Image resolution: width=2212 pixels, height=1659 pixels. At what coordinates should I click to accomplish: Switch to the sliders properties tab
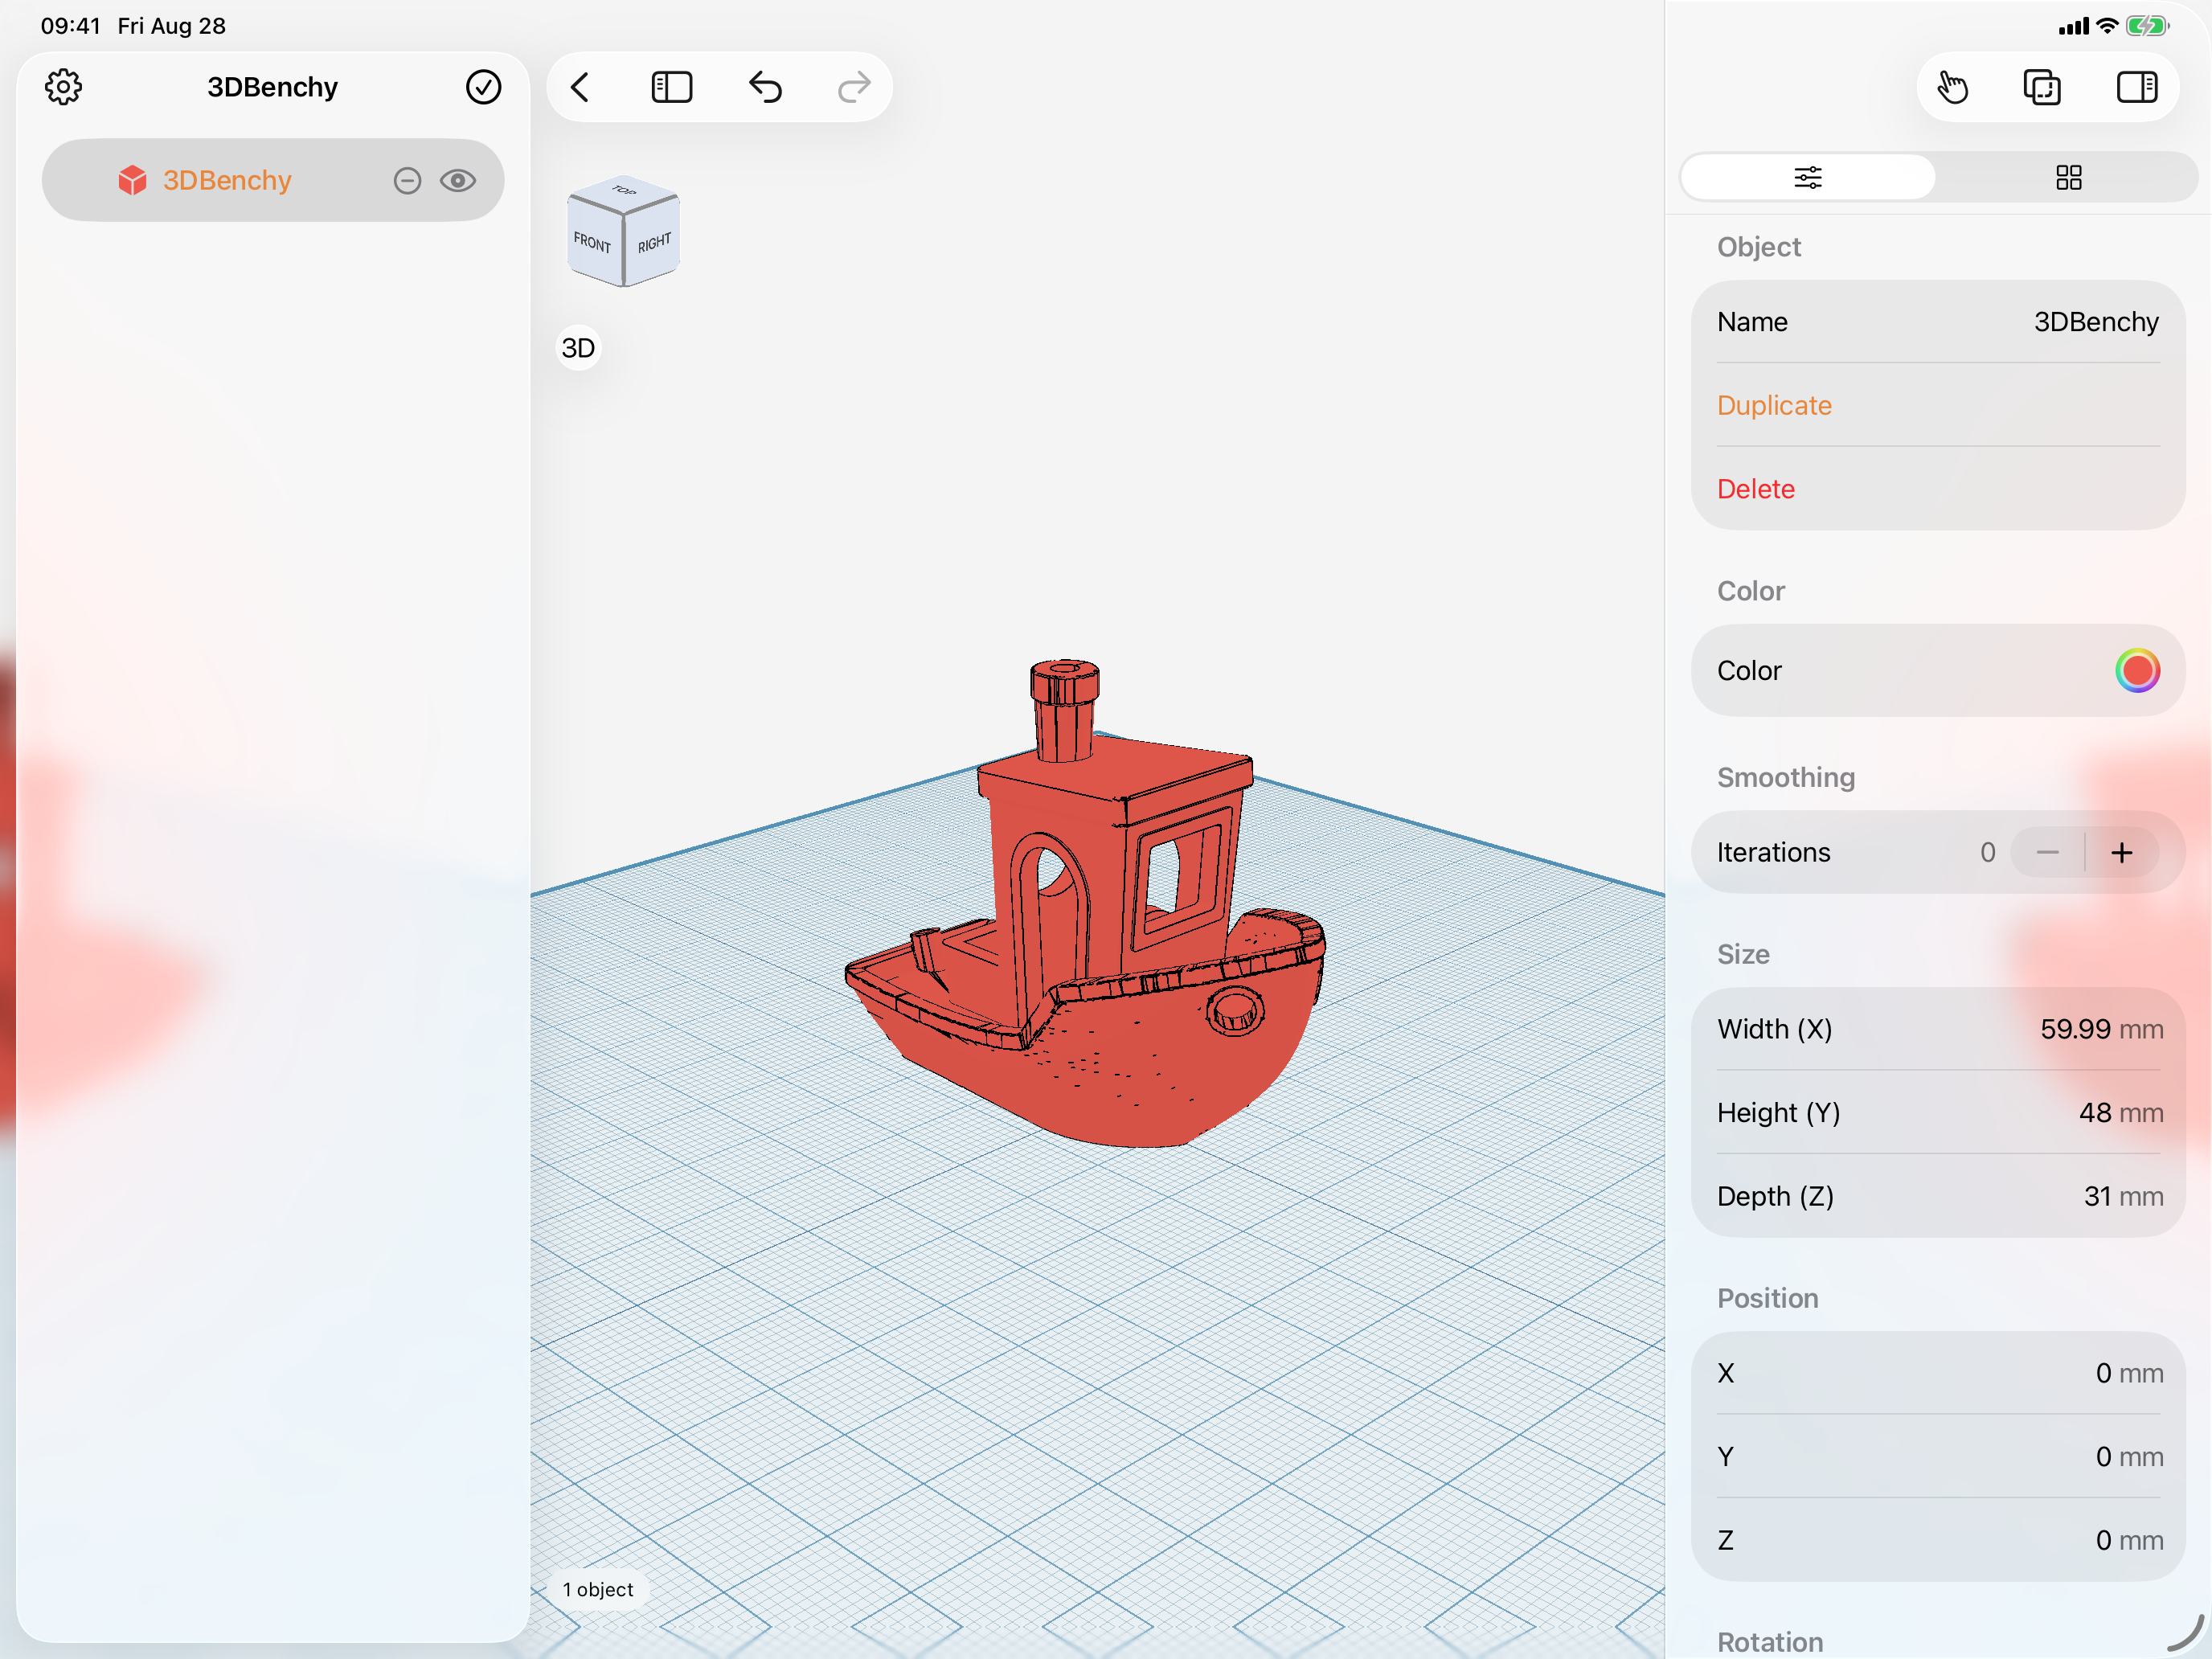[x=1808, y=178]
